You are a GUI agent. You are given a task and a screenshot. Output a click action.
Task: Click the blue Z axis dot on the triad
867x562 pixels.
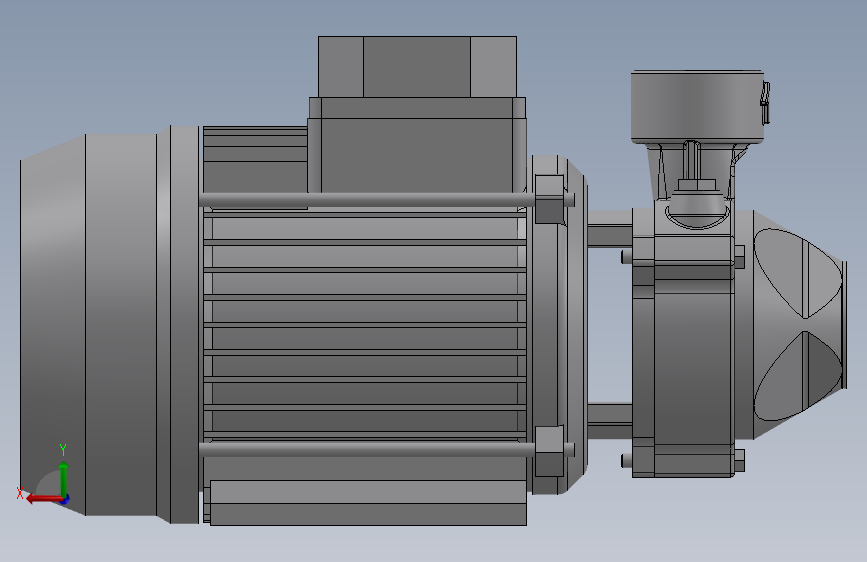click(x=65, y=500)
